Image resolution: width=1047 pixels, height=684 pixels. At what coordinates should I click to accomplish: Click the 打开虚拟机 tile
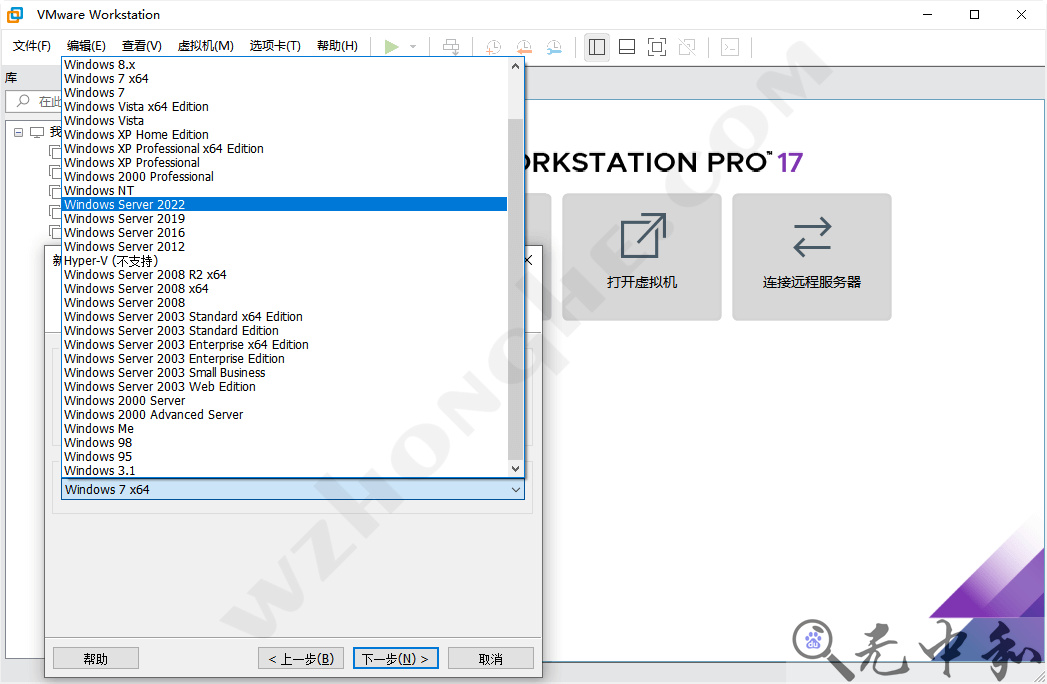coord(641,257)
